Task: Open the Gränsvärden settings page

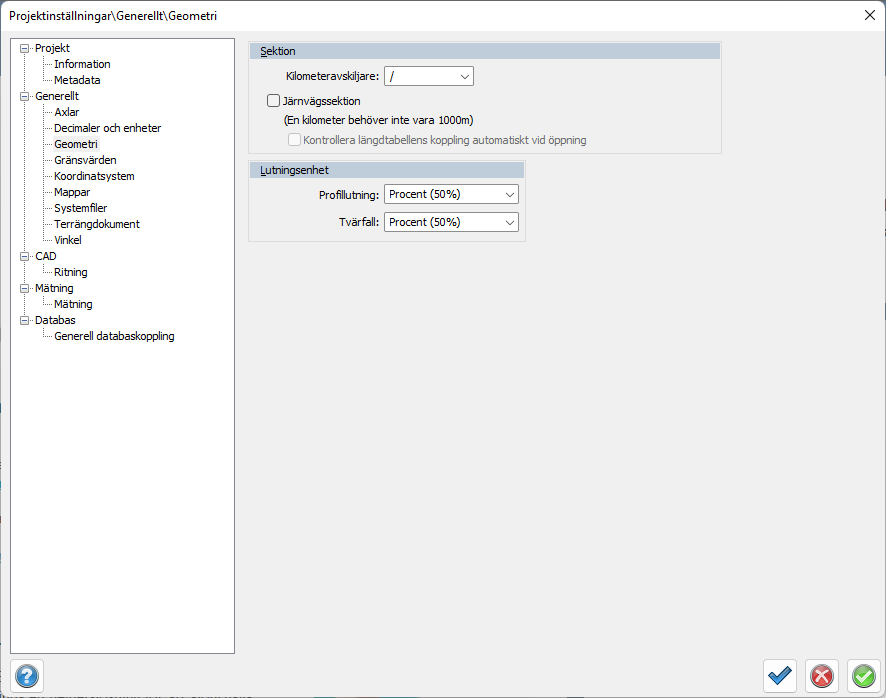Action: tap(85, 160)
